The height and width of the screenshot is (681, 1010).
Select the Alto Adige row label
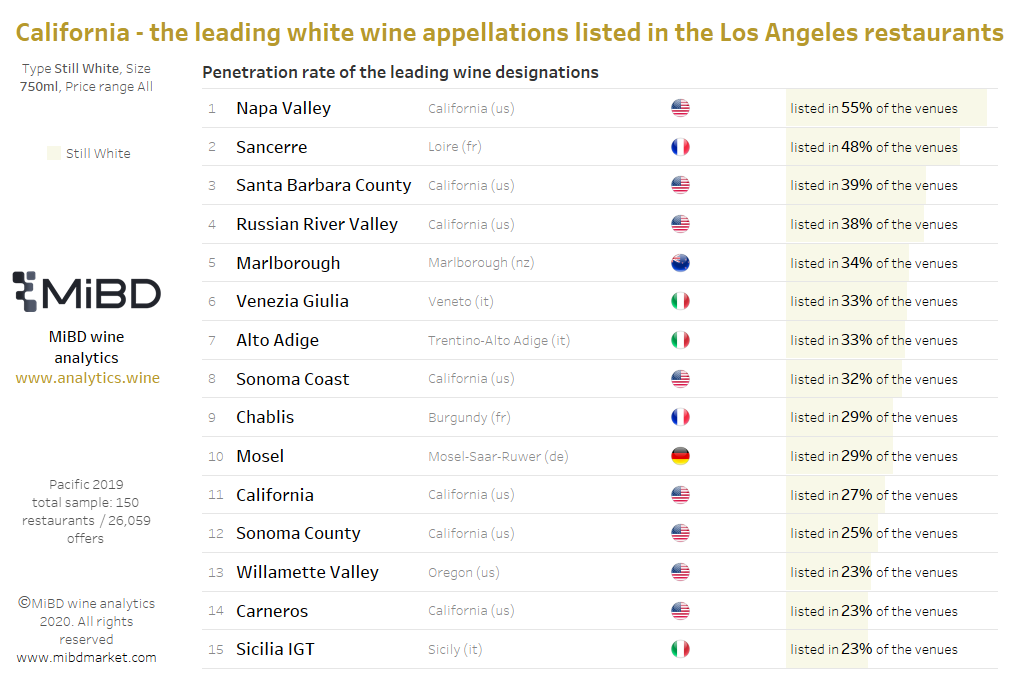tap(278, 340)
